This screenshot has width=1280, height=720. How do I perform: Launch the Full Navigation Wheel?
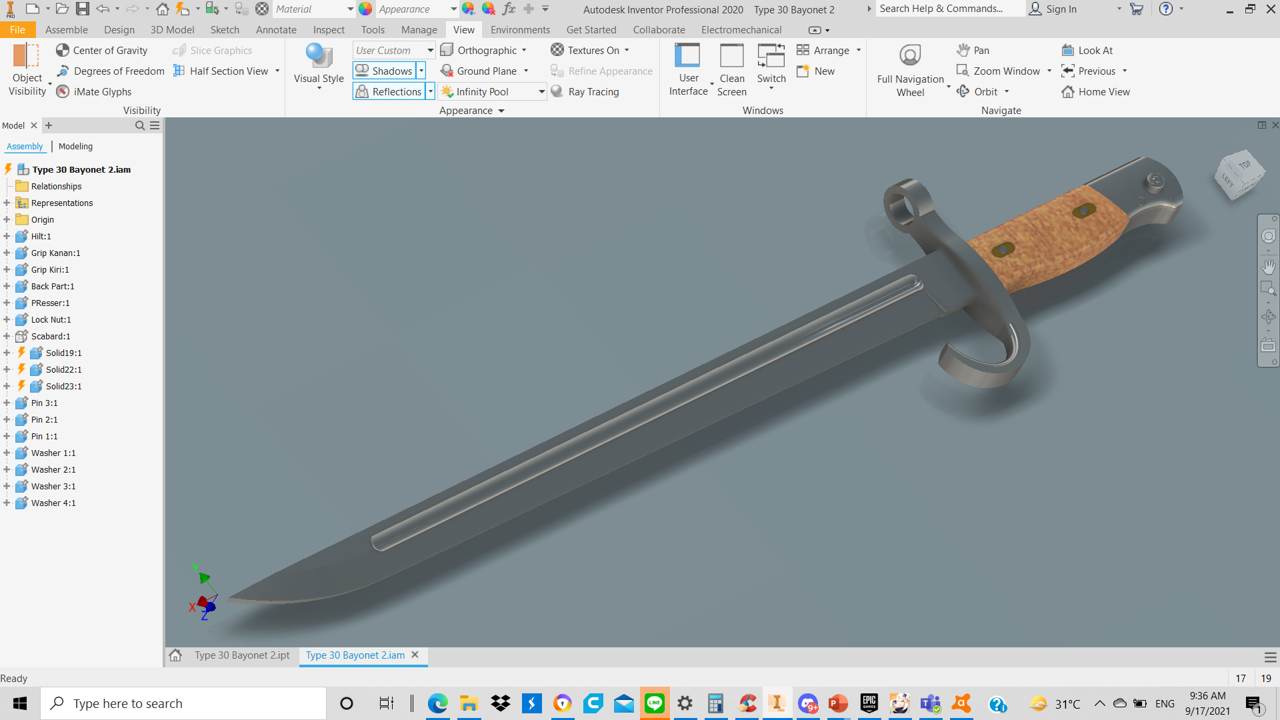point(910,70)
